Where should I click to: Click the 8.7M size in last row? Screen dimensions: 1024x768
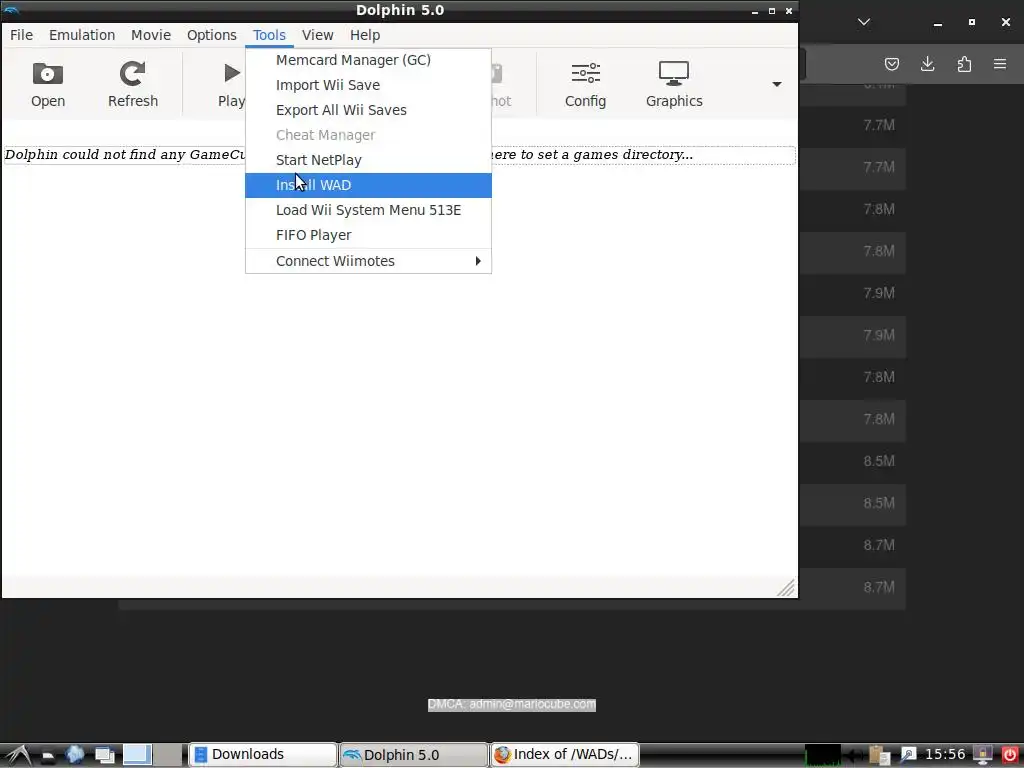[x=878, y=587]
